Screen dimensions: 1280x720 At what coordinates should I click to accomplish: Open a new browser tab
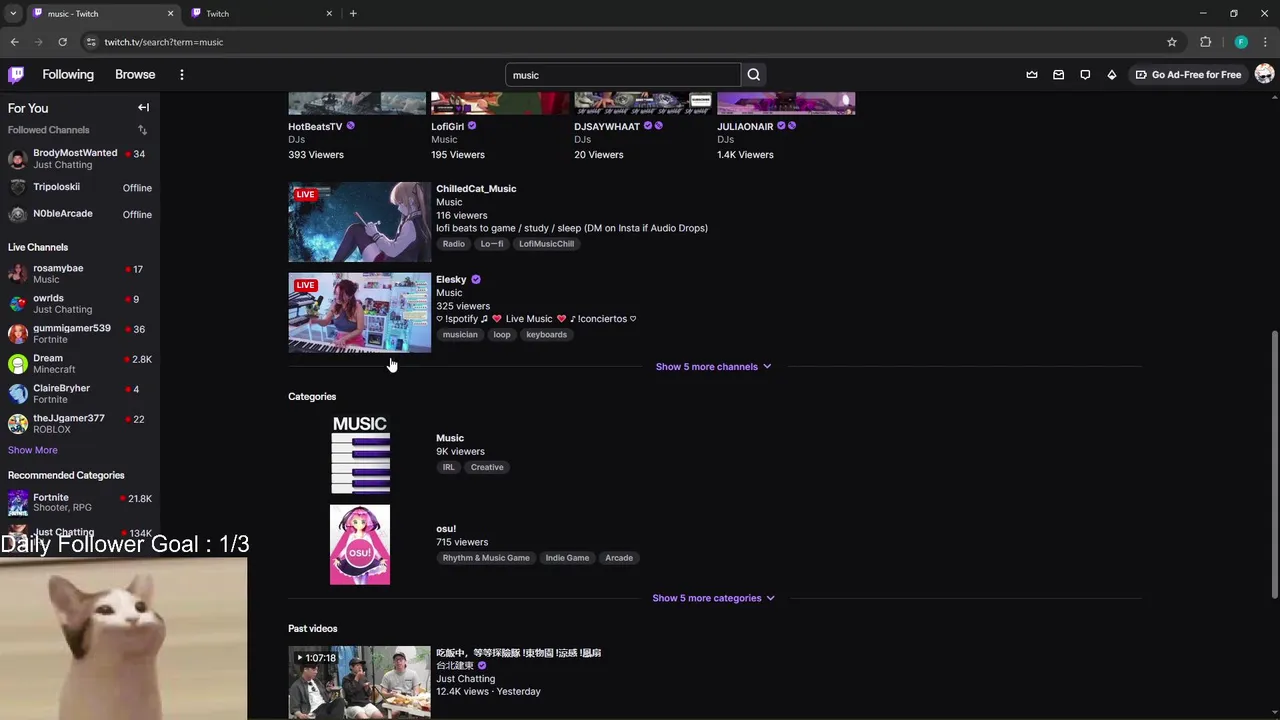[x=353, y=13]
